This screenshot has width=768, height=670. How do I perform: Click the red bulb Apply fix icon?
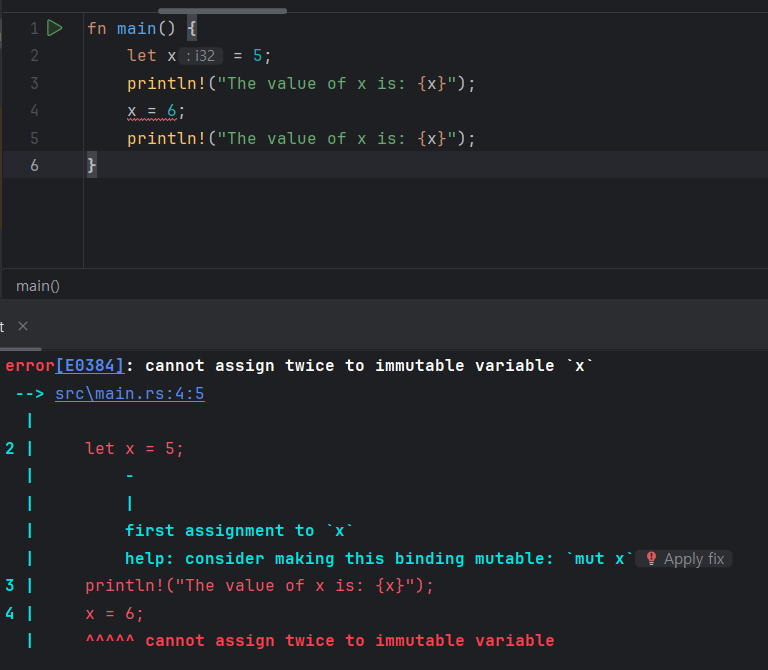651,559
